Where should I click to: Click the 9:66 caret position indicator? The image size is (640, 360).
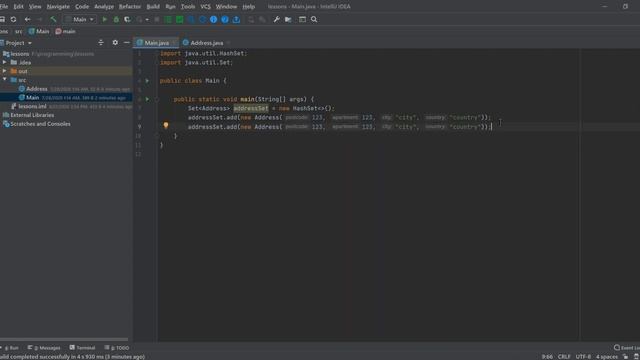click(x=547, y=357)
